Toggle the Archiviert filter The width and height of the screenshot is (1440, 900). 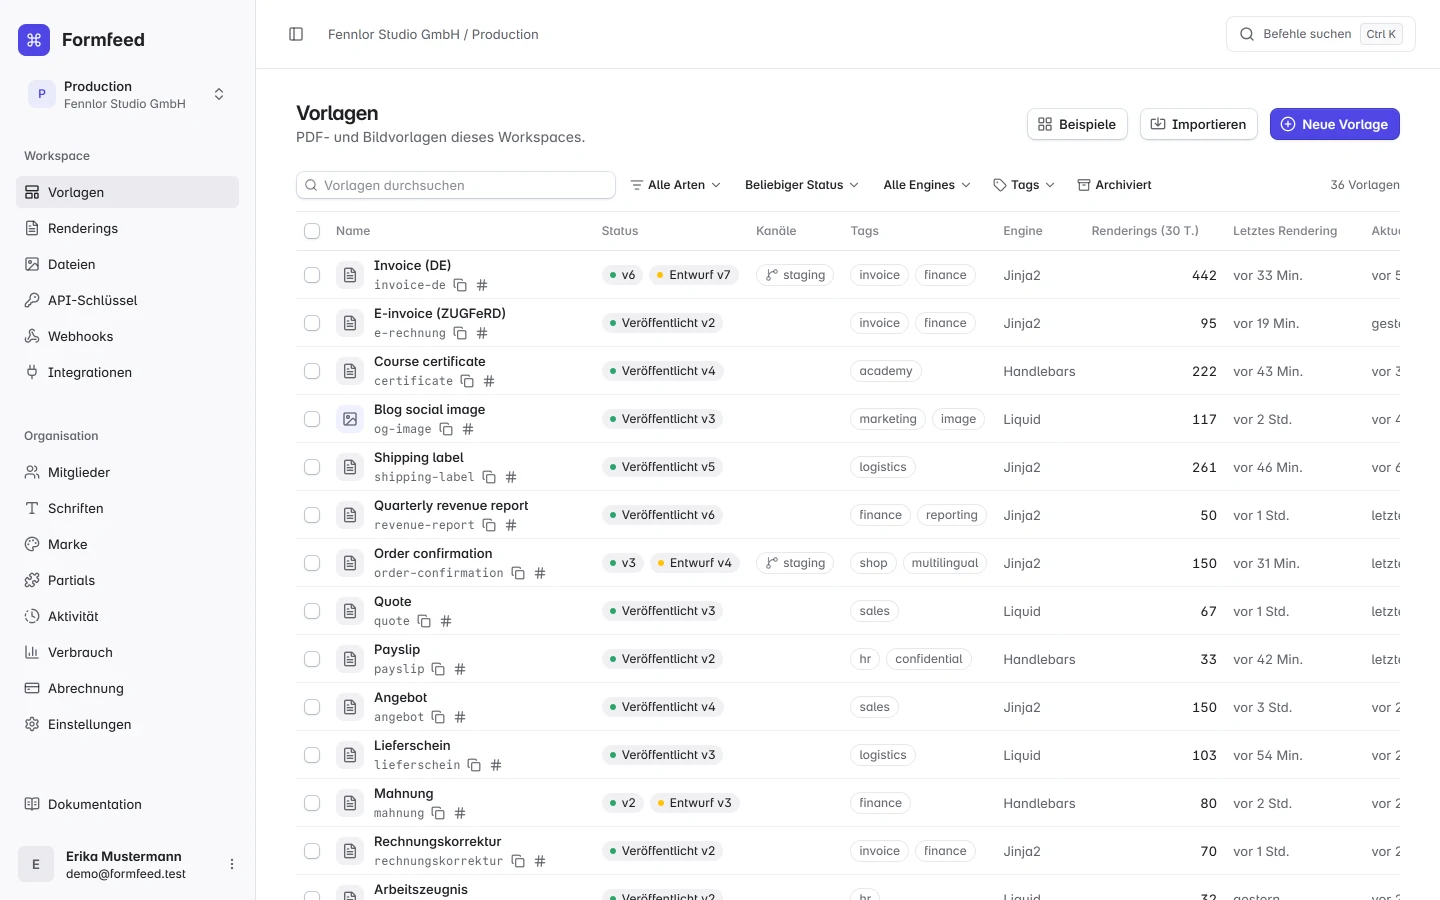1114,185
